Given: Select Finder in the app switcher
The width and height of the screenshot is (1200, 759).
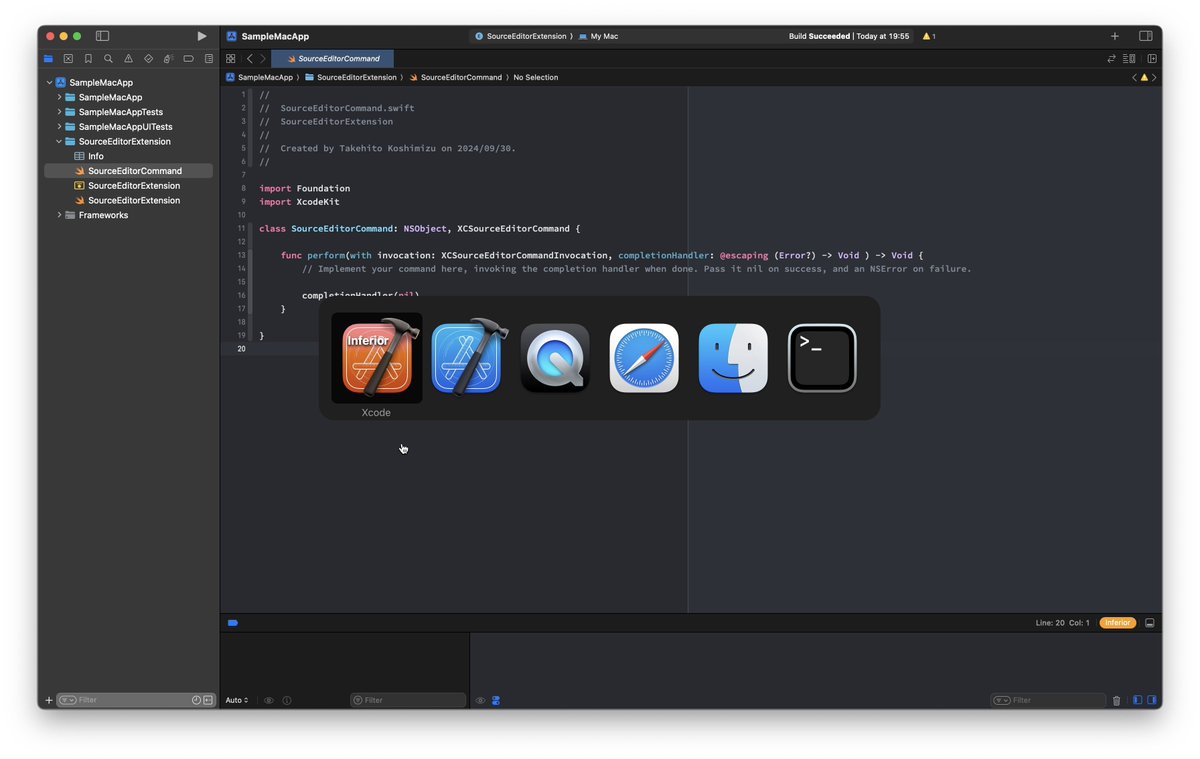Looking at the screenshot, I should click(x=733, y=358).
